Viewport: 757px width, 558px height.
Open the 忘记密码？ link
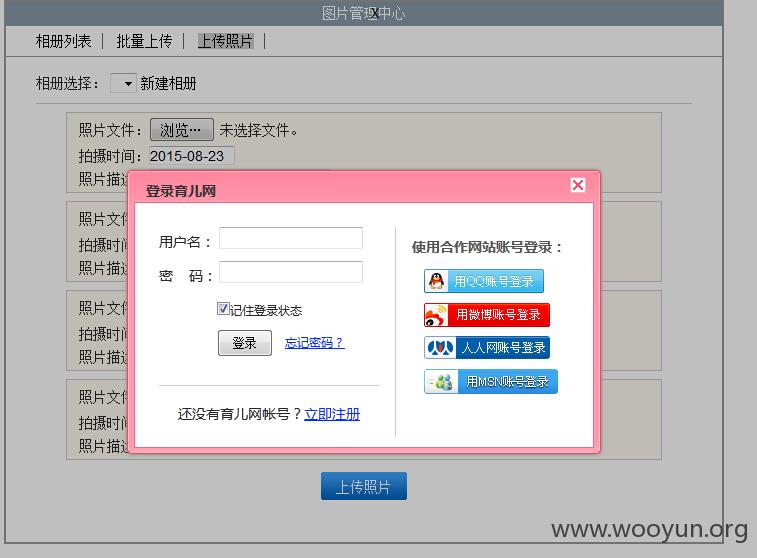coord(314,343)
